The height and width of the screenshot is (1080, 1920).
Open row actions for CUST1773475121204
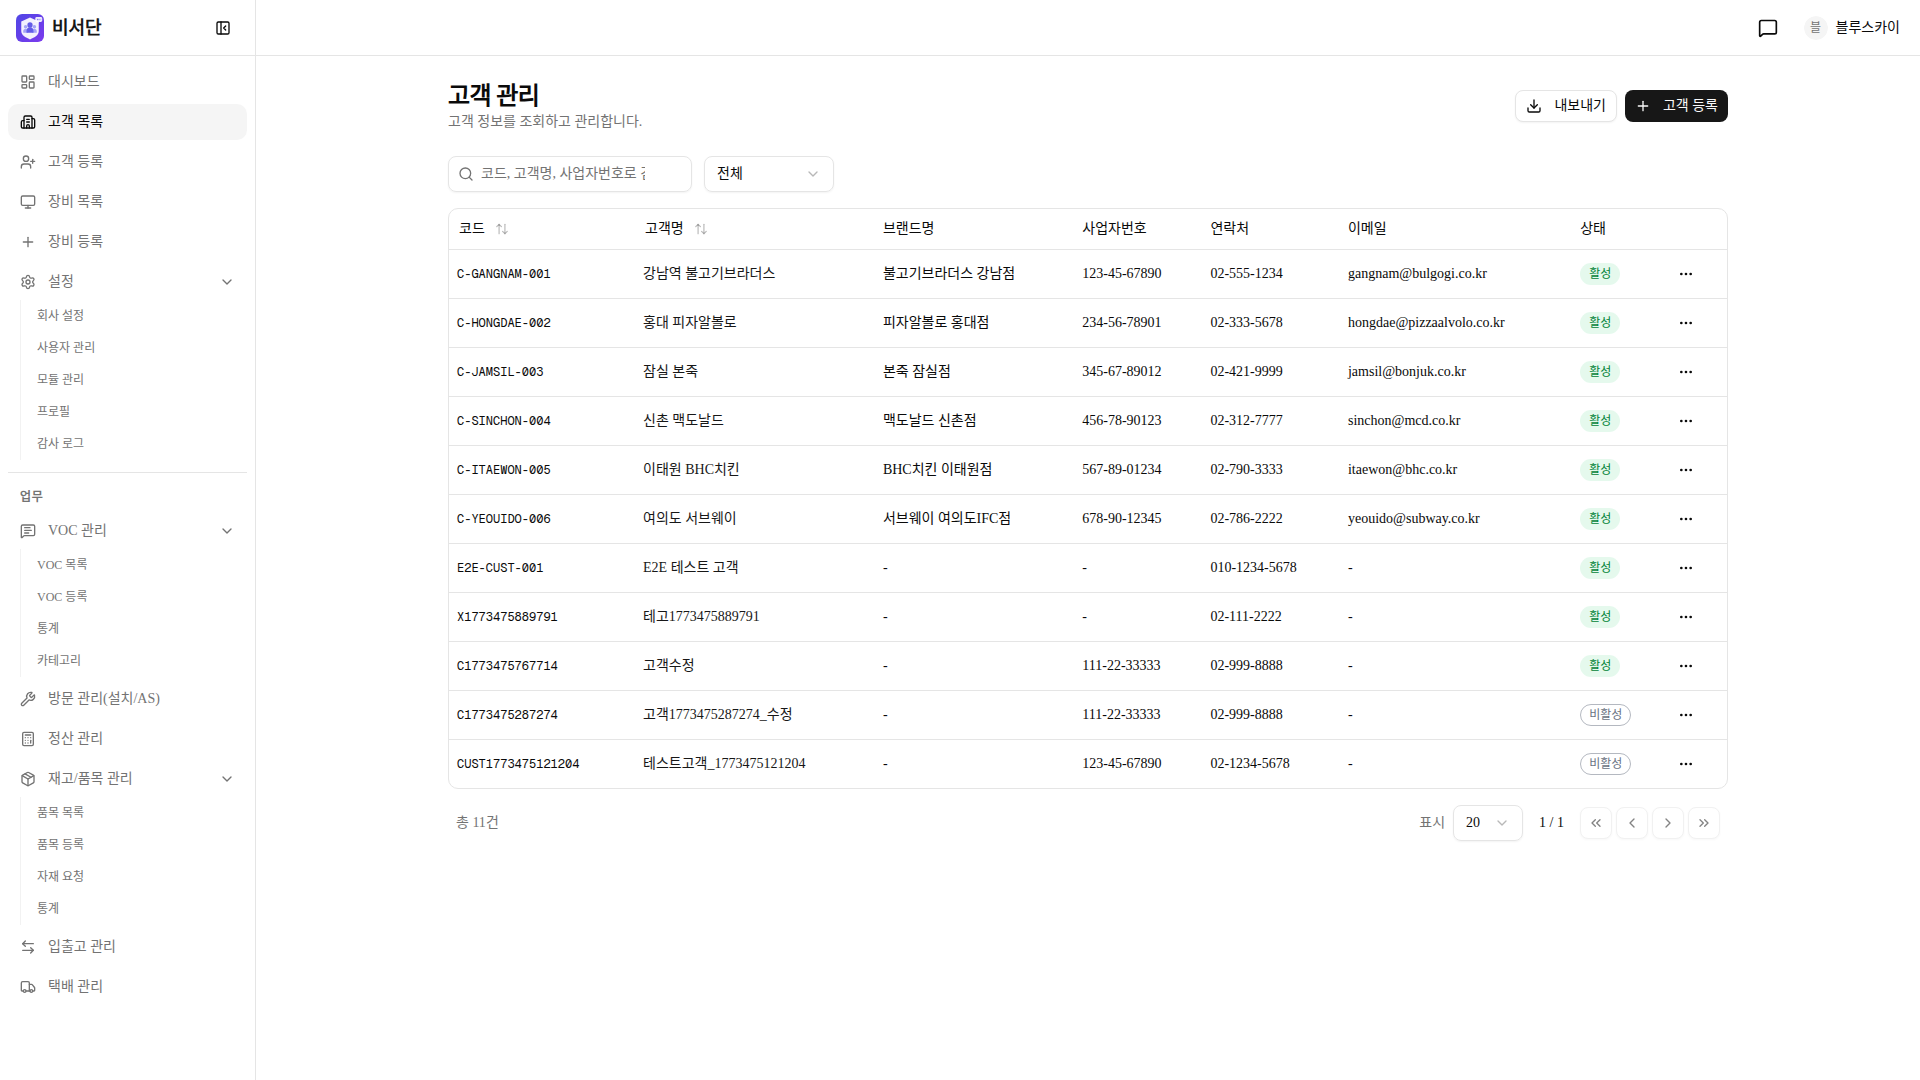click(1686, 764)
